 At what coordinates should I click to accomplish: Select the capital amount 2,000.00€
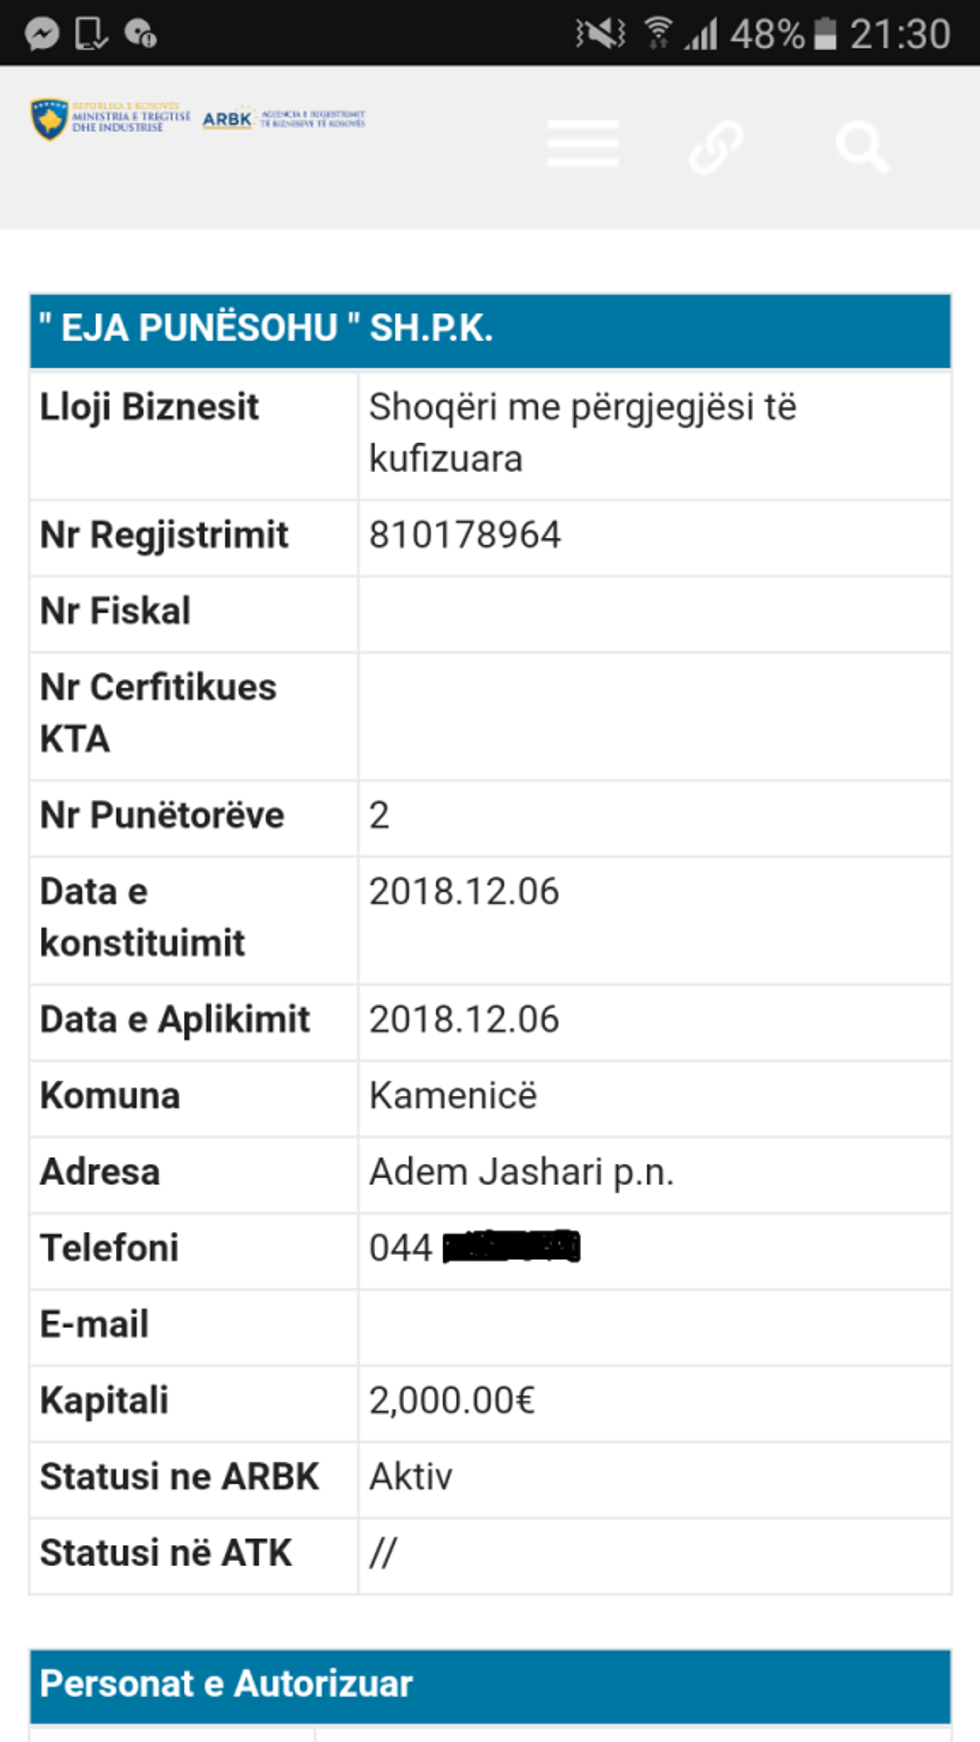click(x=452, y=1401)
